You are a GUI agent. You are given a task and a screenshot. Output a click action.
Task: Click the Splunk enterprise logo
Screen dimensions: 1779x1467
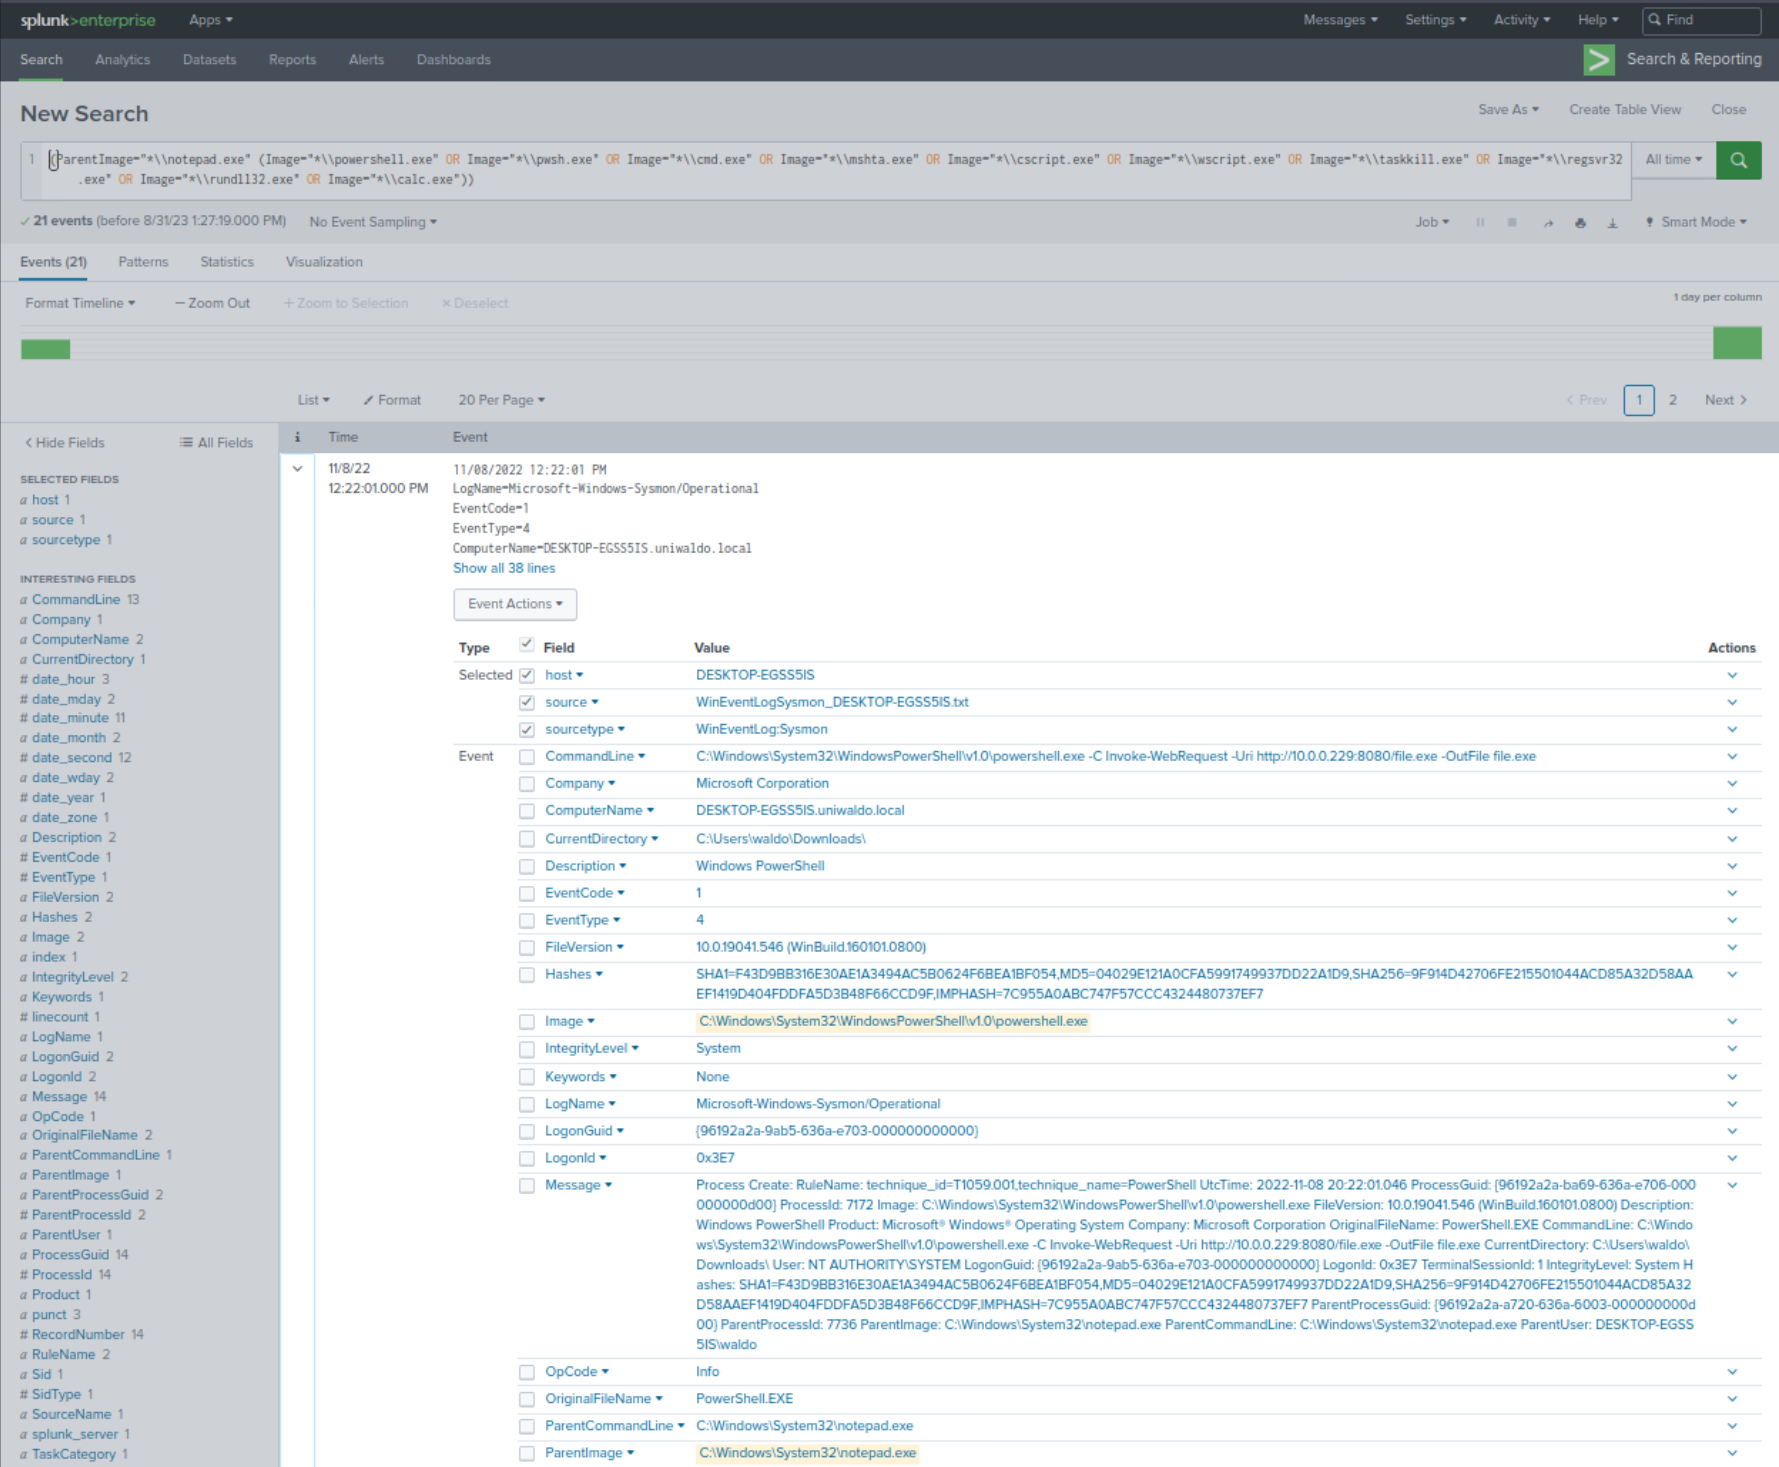tap(88, 20)
